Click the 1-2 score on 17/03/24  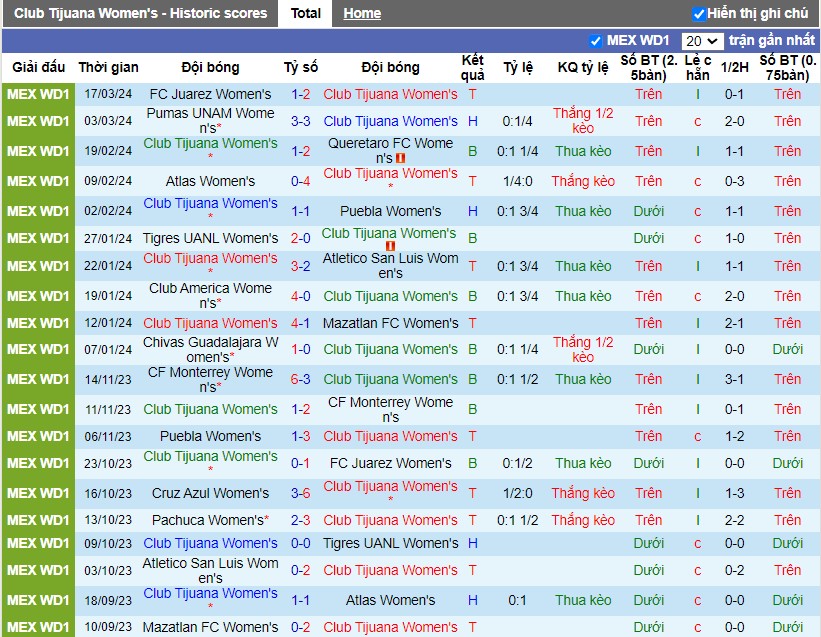coord(301,94)
